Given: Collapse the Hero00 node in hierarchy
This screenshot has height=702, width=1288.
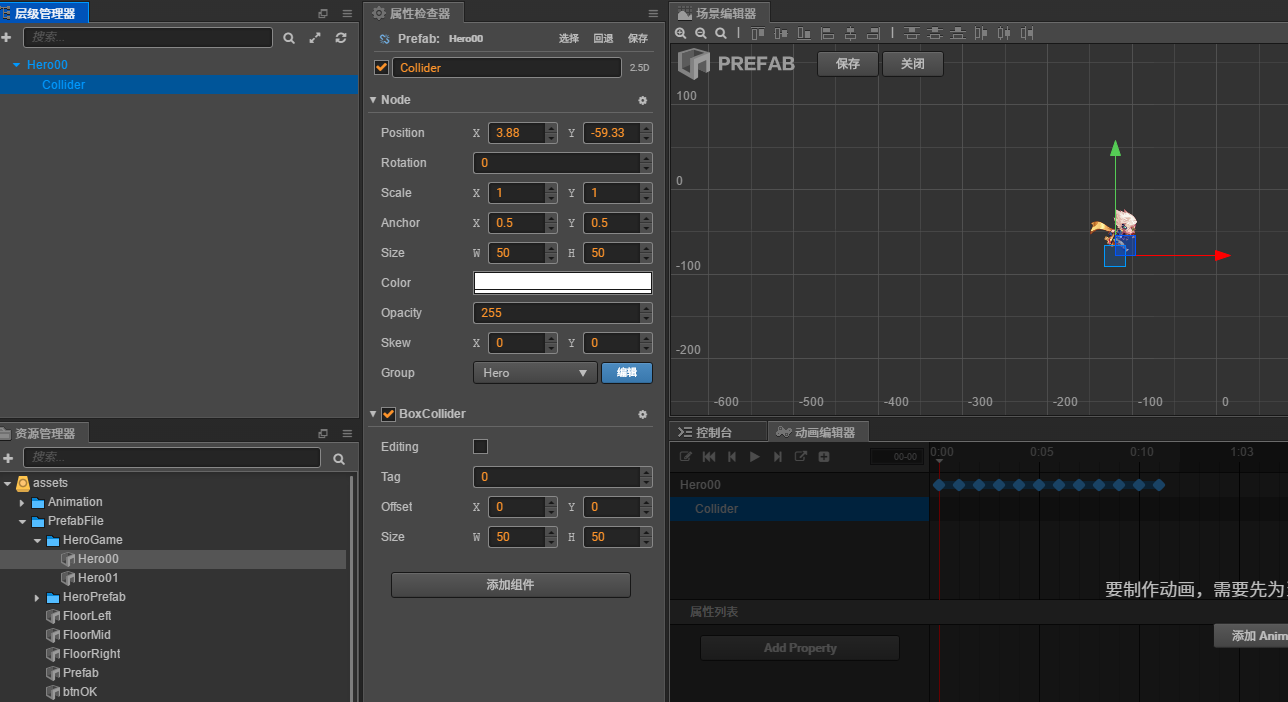Looking at the screenshot, I should [16, 65].
